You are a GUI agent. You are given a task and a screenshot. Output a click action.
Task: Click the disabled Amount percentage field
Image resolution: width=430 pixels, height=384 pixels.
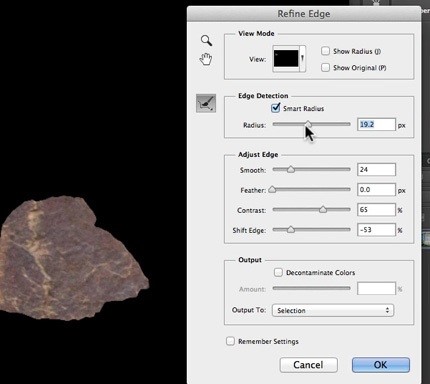tap(376, 289)
